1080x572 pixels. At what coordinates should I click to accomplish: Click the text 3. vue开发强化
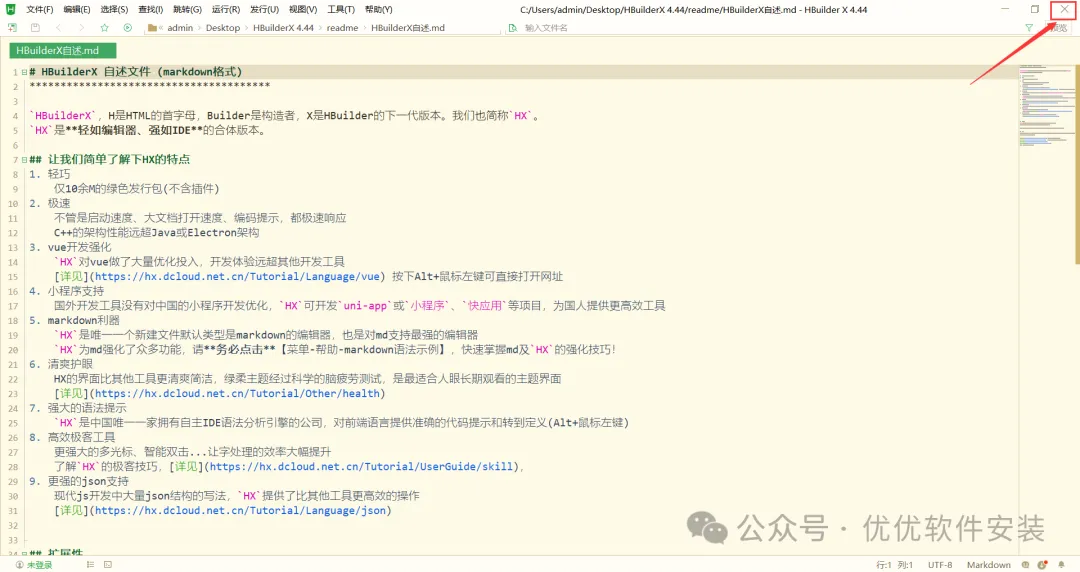[x=70, y=247]
